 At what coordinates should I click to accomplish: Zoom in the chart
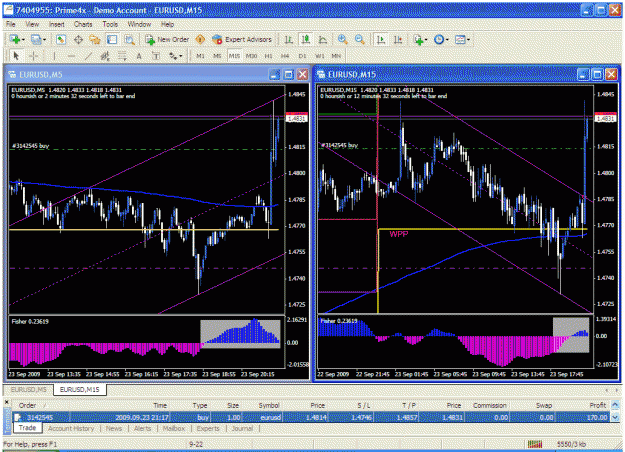tap(342, 39)
